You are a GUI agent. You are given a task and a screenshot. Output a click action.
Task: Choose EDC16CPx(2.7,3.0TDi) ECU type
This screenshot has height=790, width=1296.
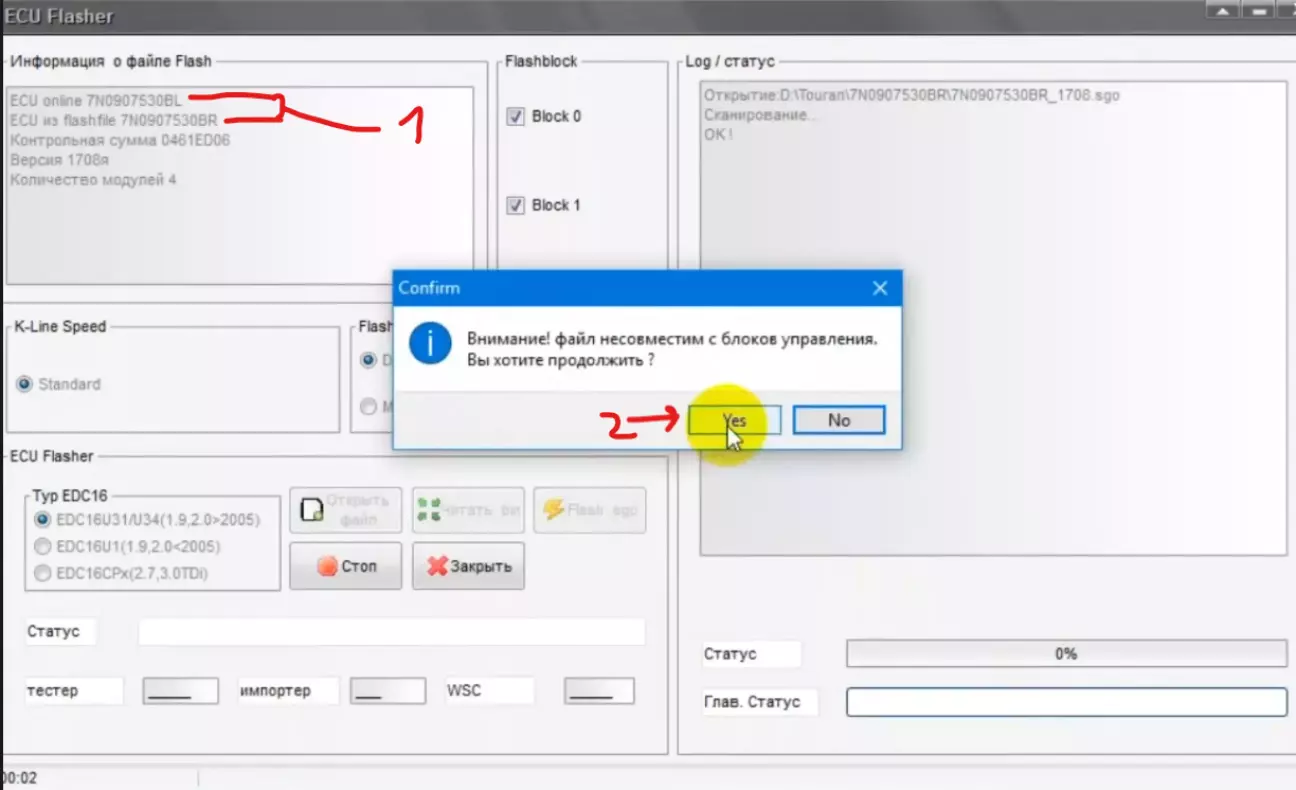(42, 573)
